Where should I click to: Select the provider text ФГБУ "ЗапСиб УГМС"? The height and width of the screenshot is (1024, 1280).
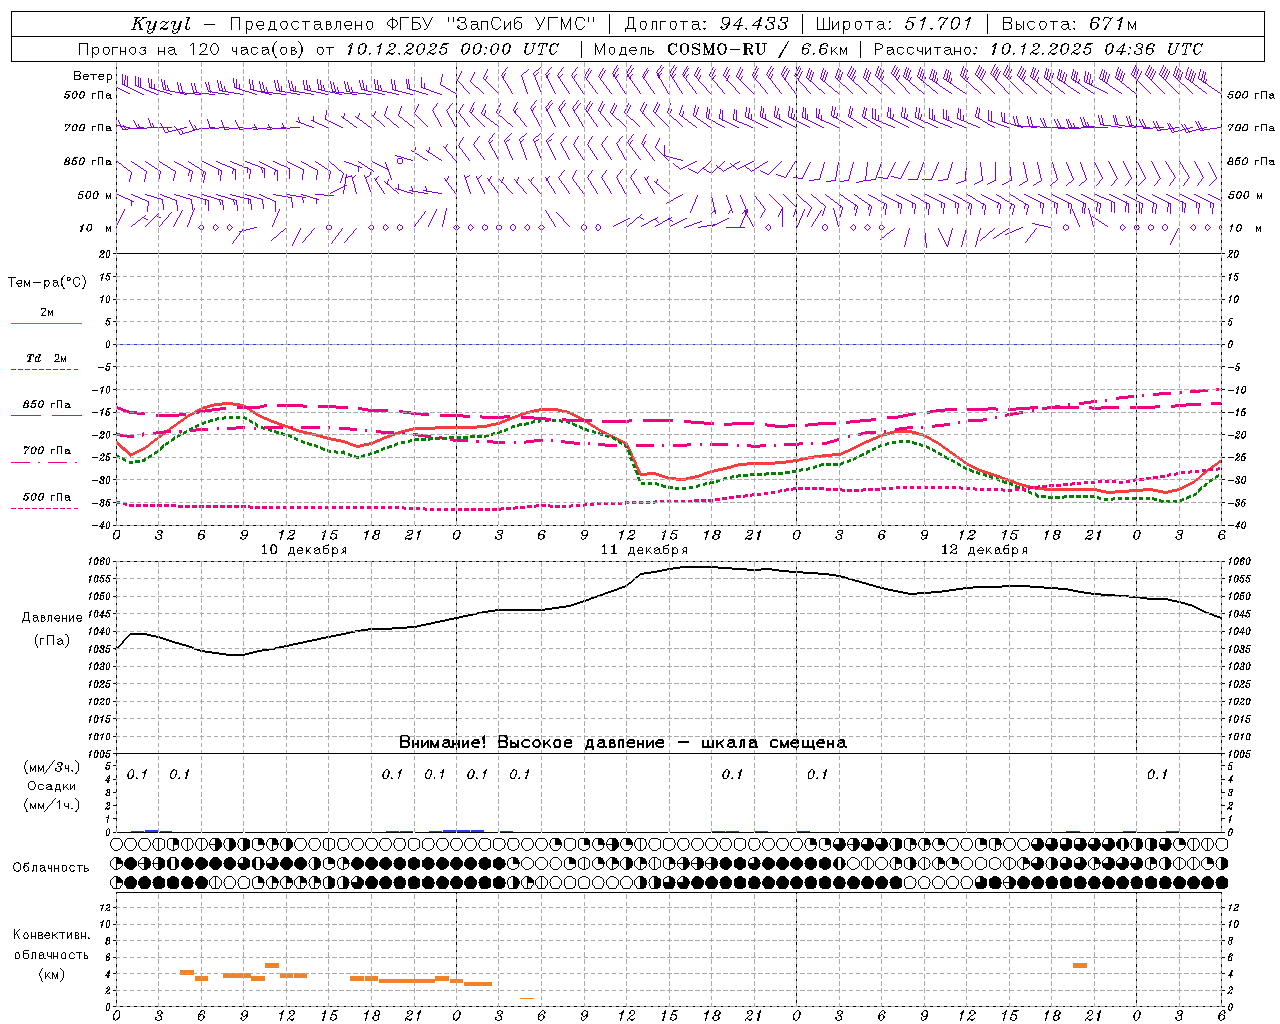pos(492,24)
